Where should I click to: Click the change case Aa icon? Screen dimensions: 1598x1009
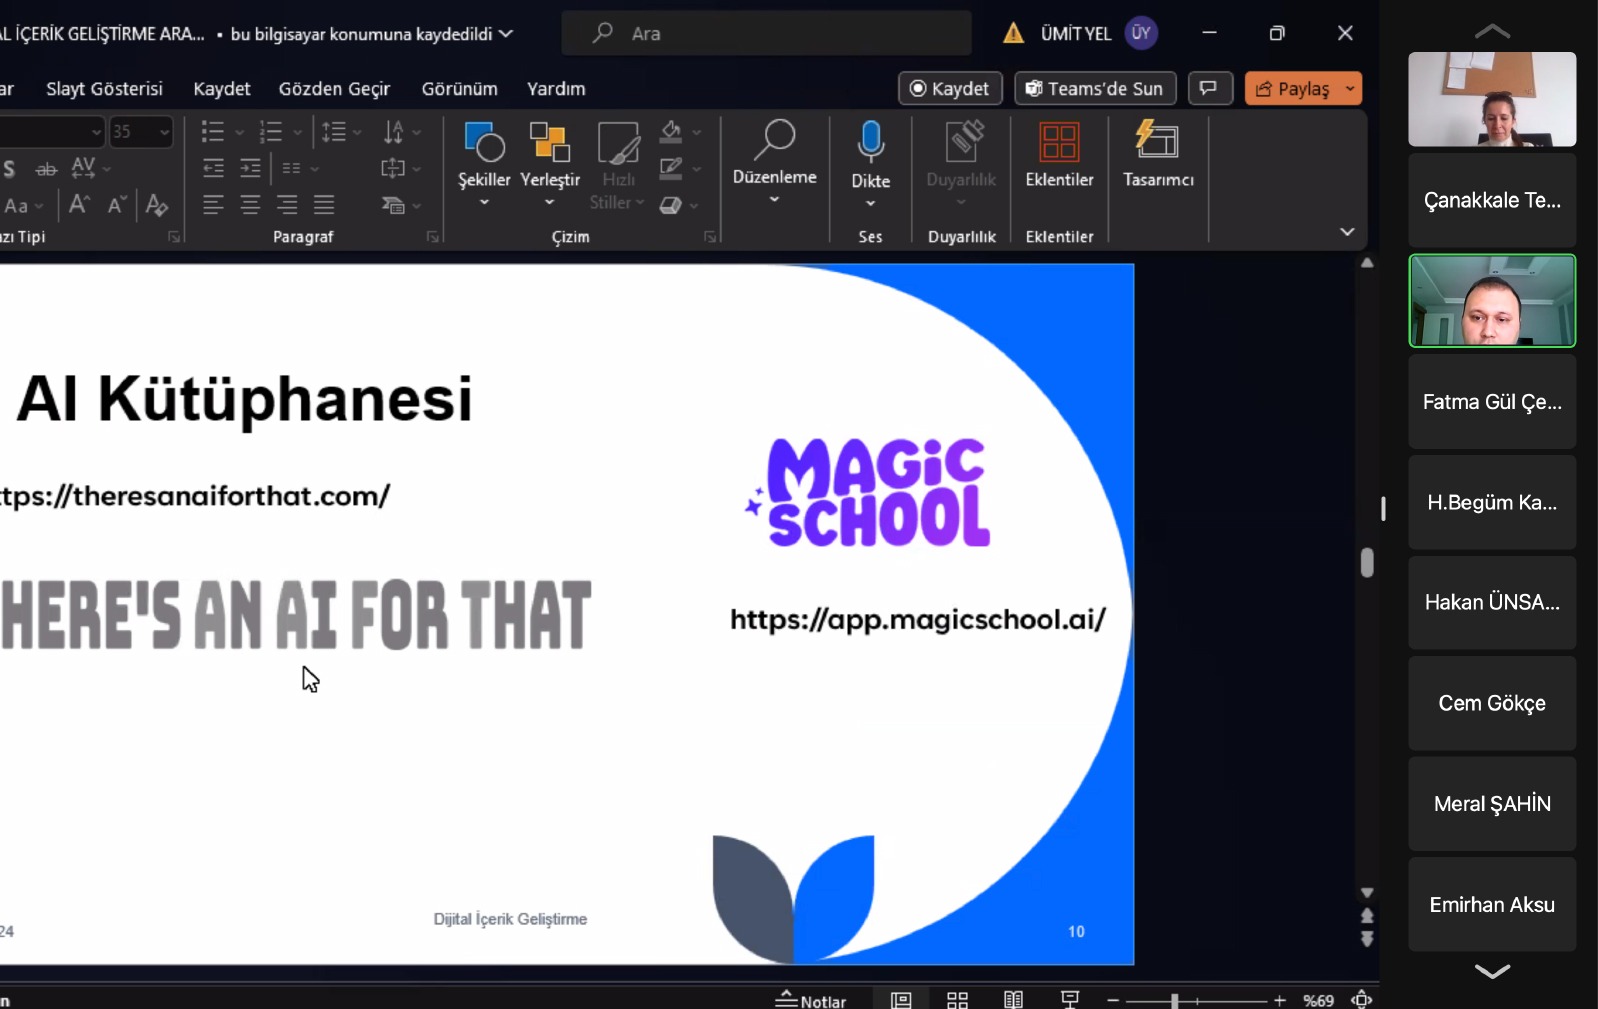coord(17,205)
